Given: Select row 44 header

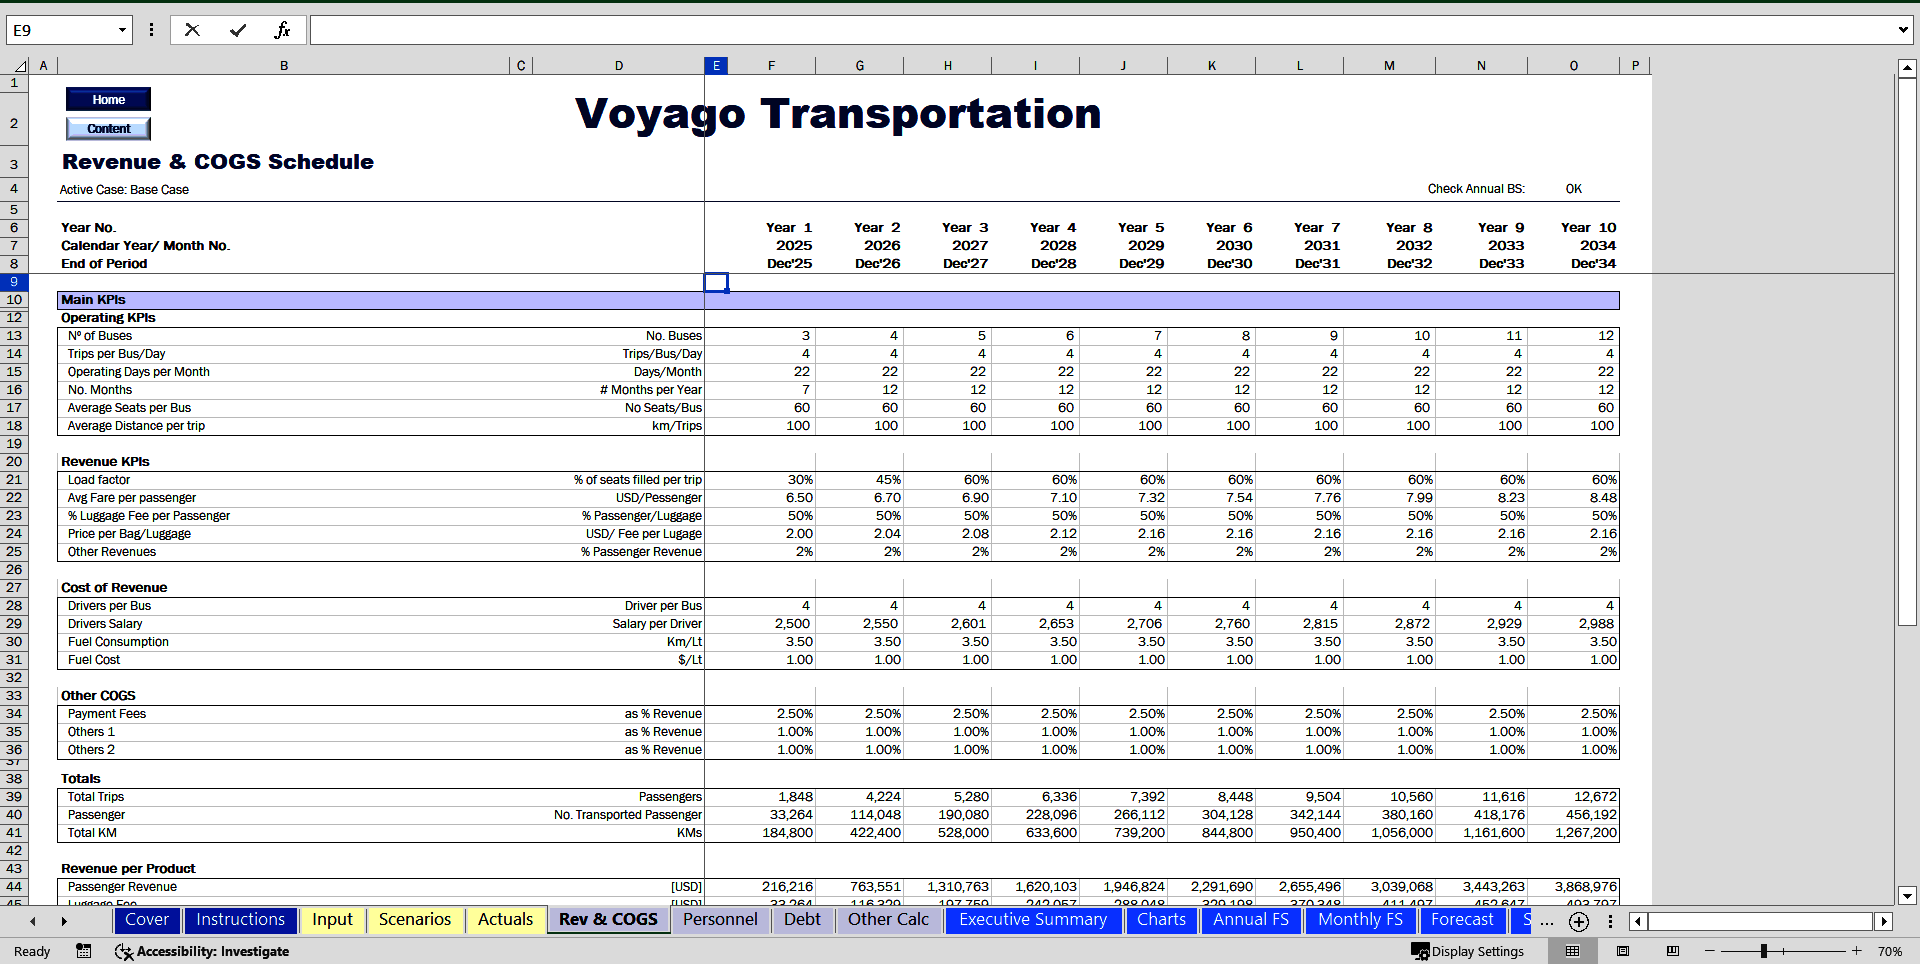Looking at the screenshot, I should coord(14,886).
